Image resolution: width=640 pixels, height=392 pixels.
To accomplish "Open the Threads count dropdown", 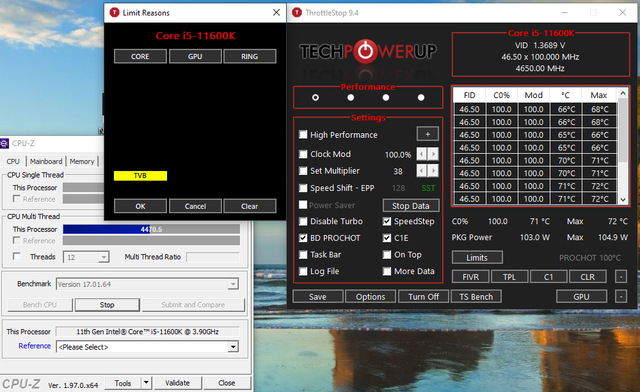I will coord(104,257).
